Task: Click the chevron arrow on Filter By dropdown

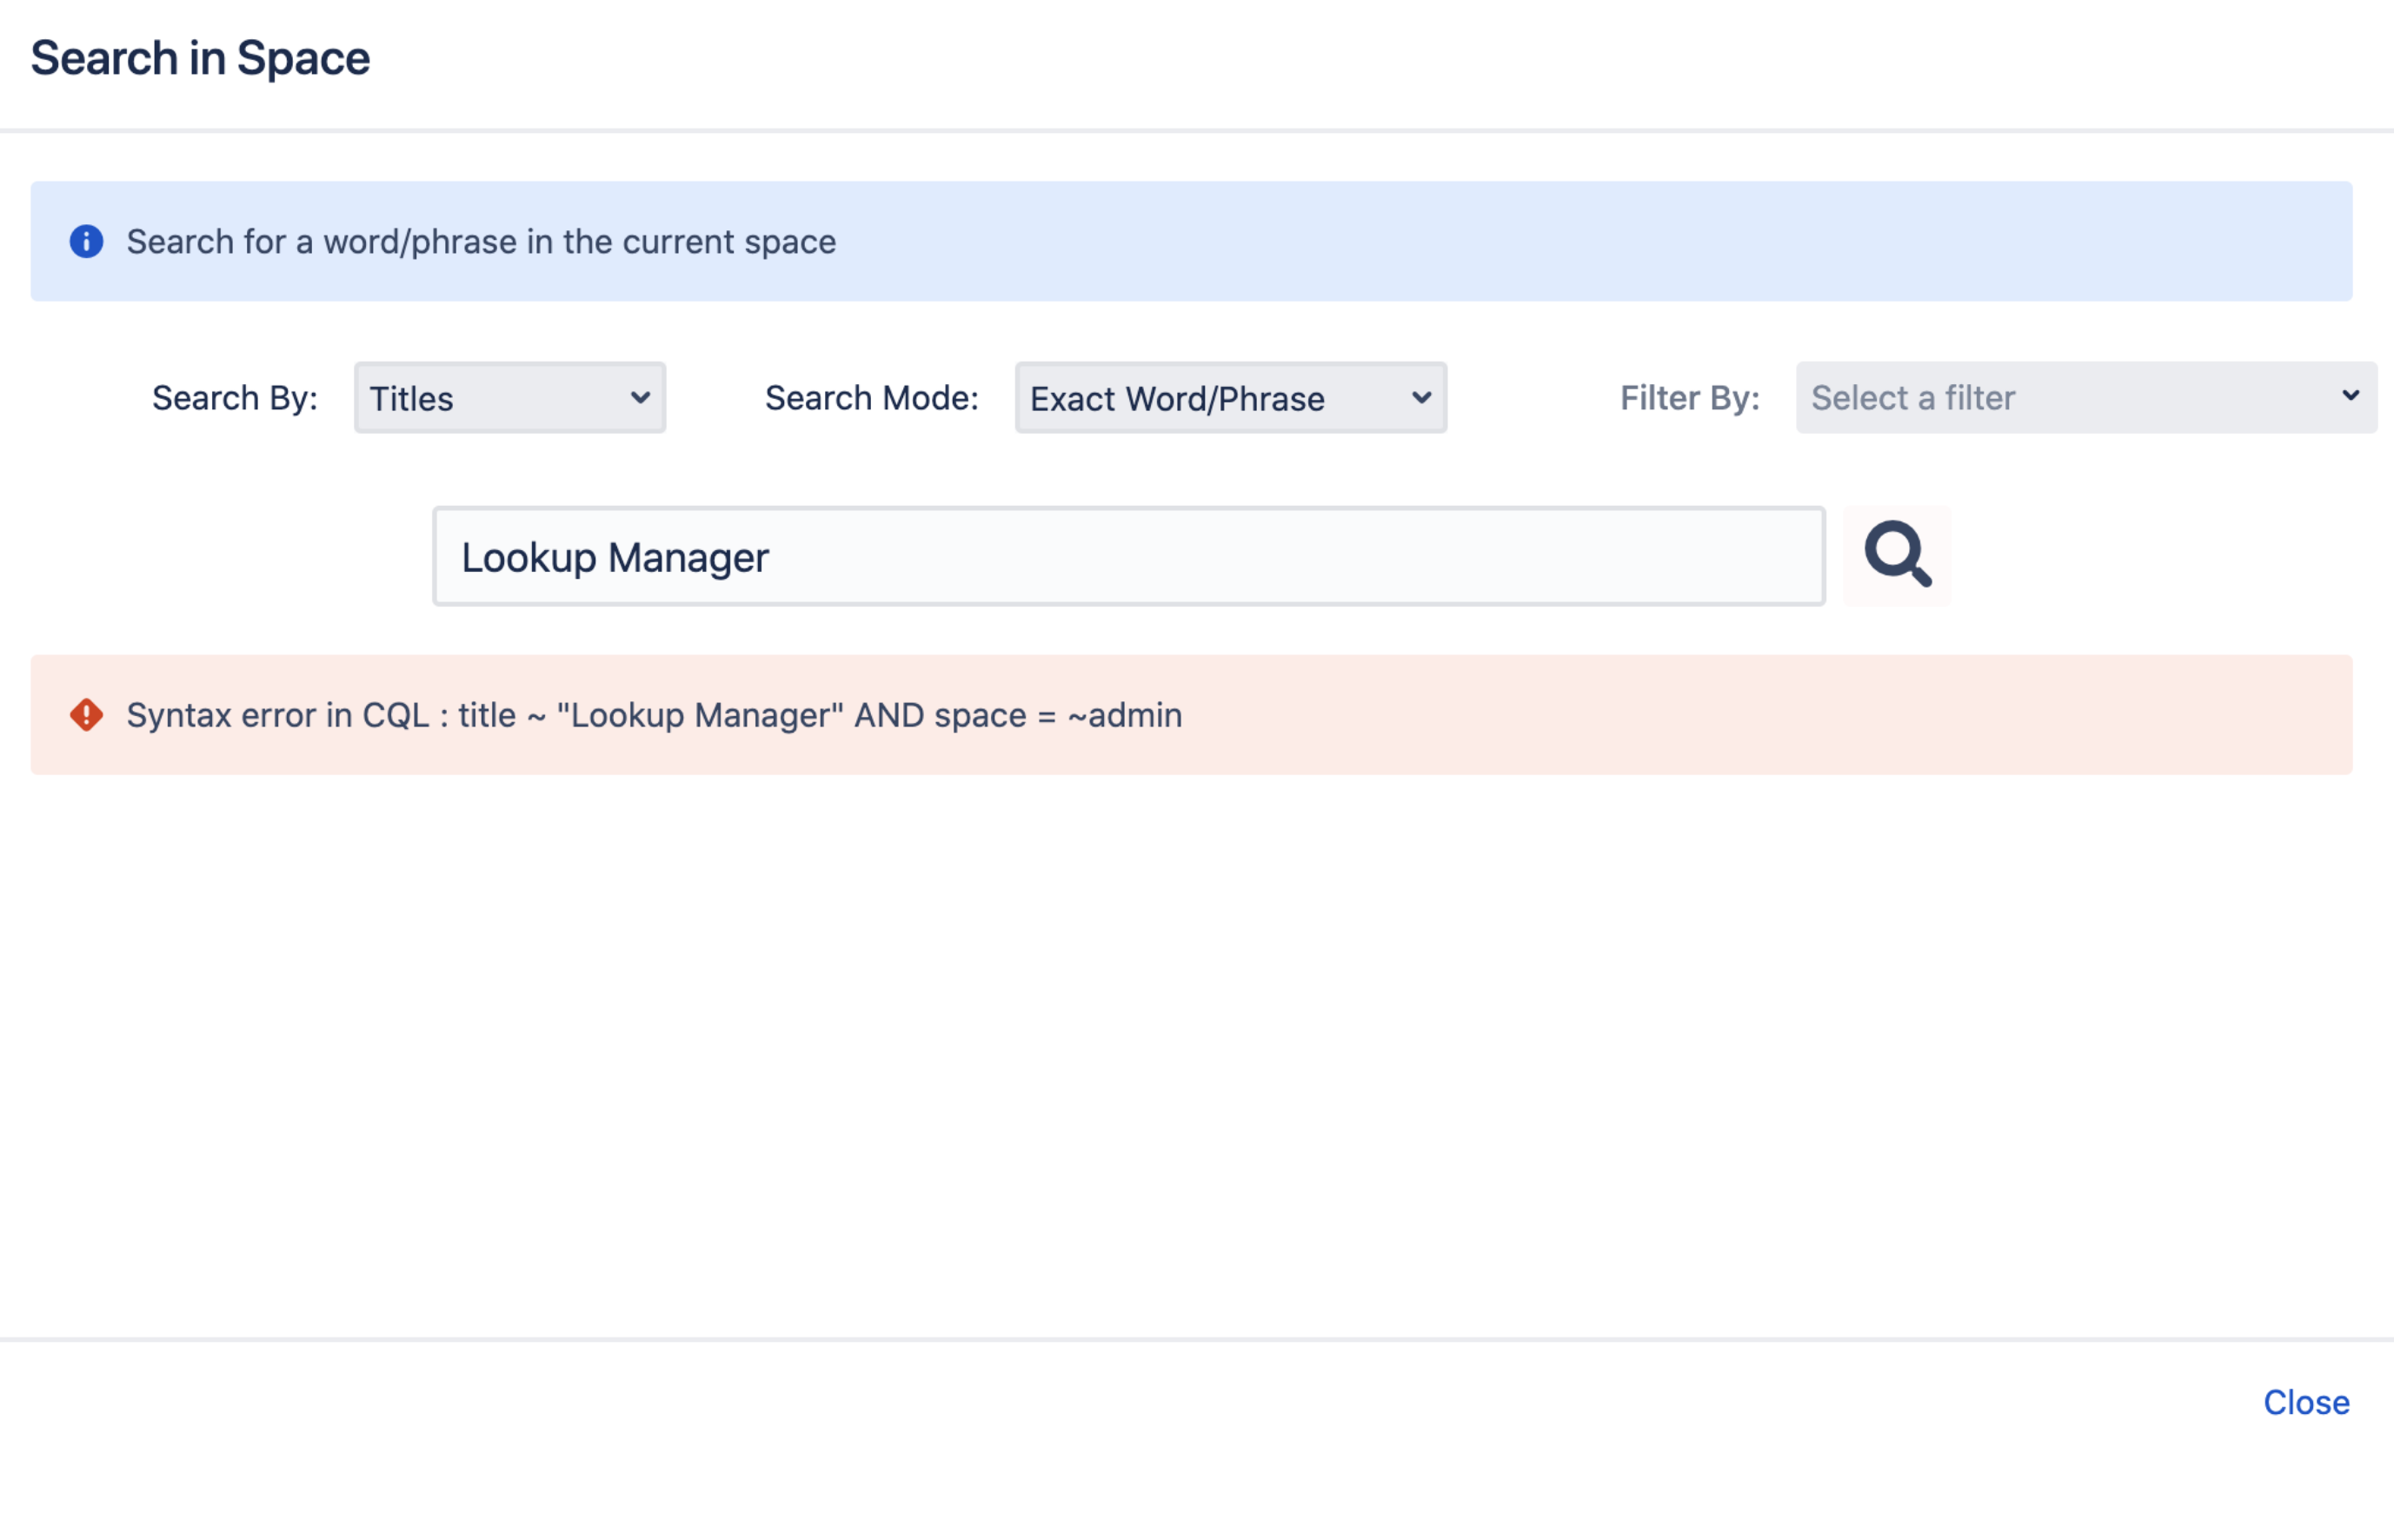Action: point(2350,396)
